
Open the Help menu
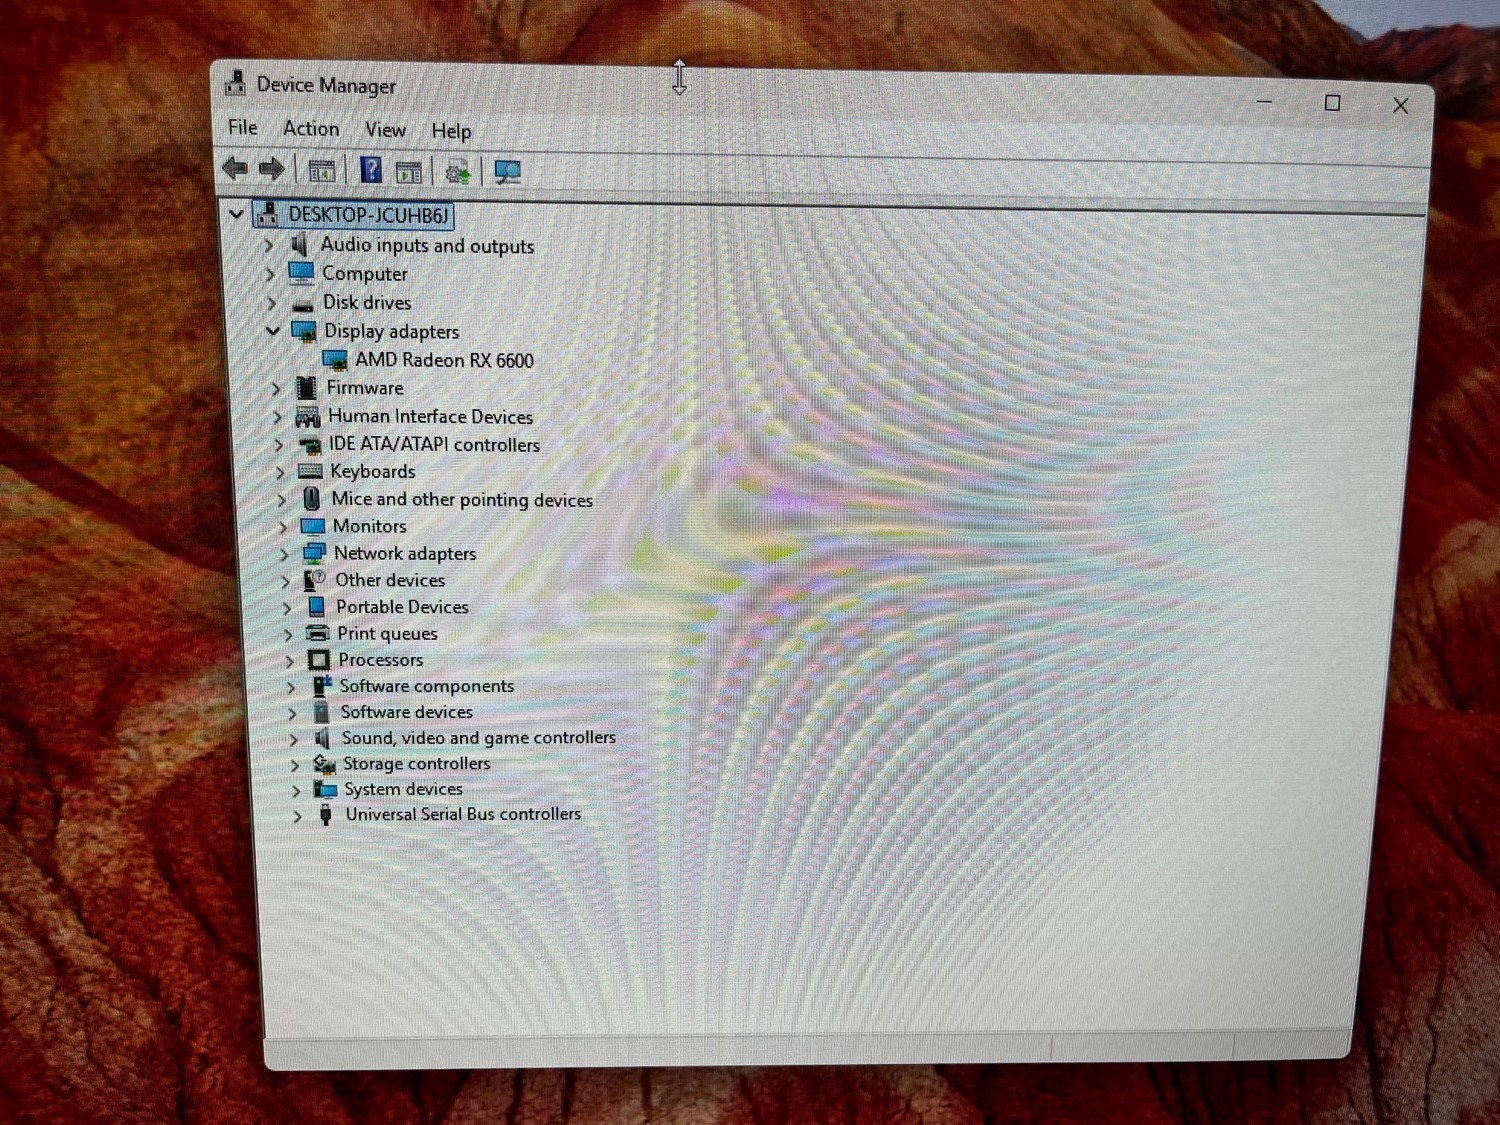point(451,131)
